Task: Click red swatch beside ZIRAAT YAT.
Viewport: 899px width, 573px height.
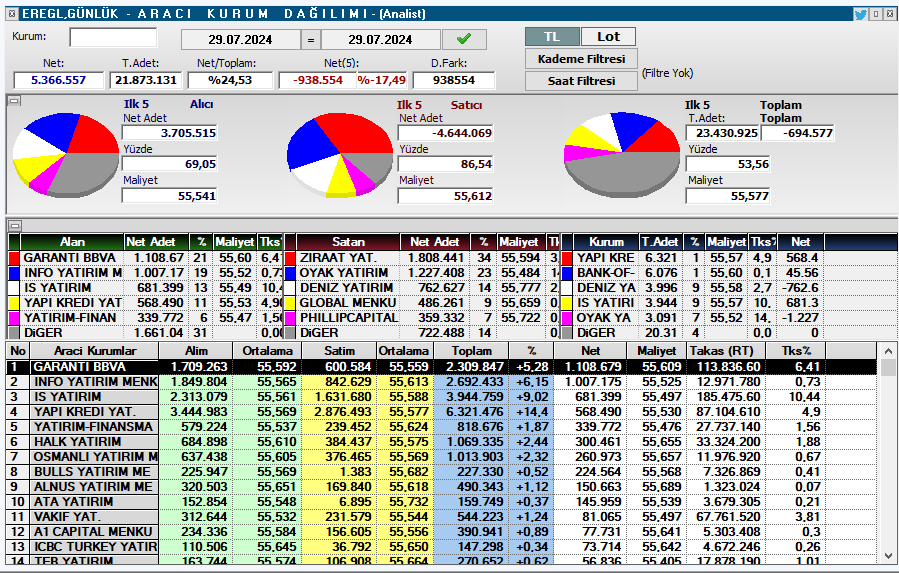Action: [x=290, y=258]
